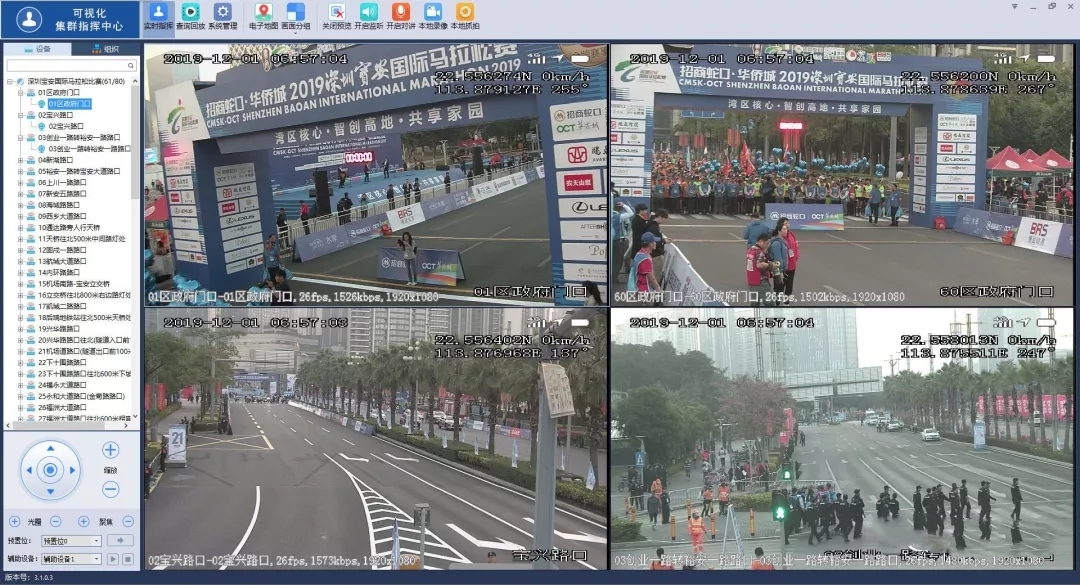This screenshot has width=1080, height=585.
Task: Click the PTZ center button
Action: [50, 471]
